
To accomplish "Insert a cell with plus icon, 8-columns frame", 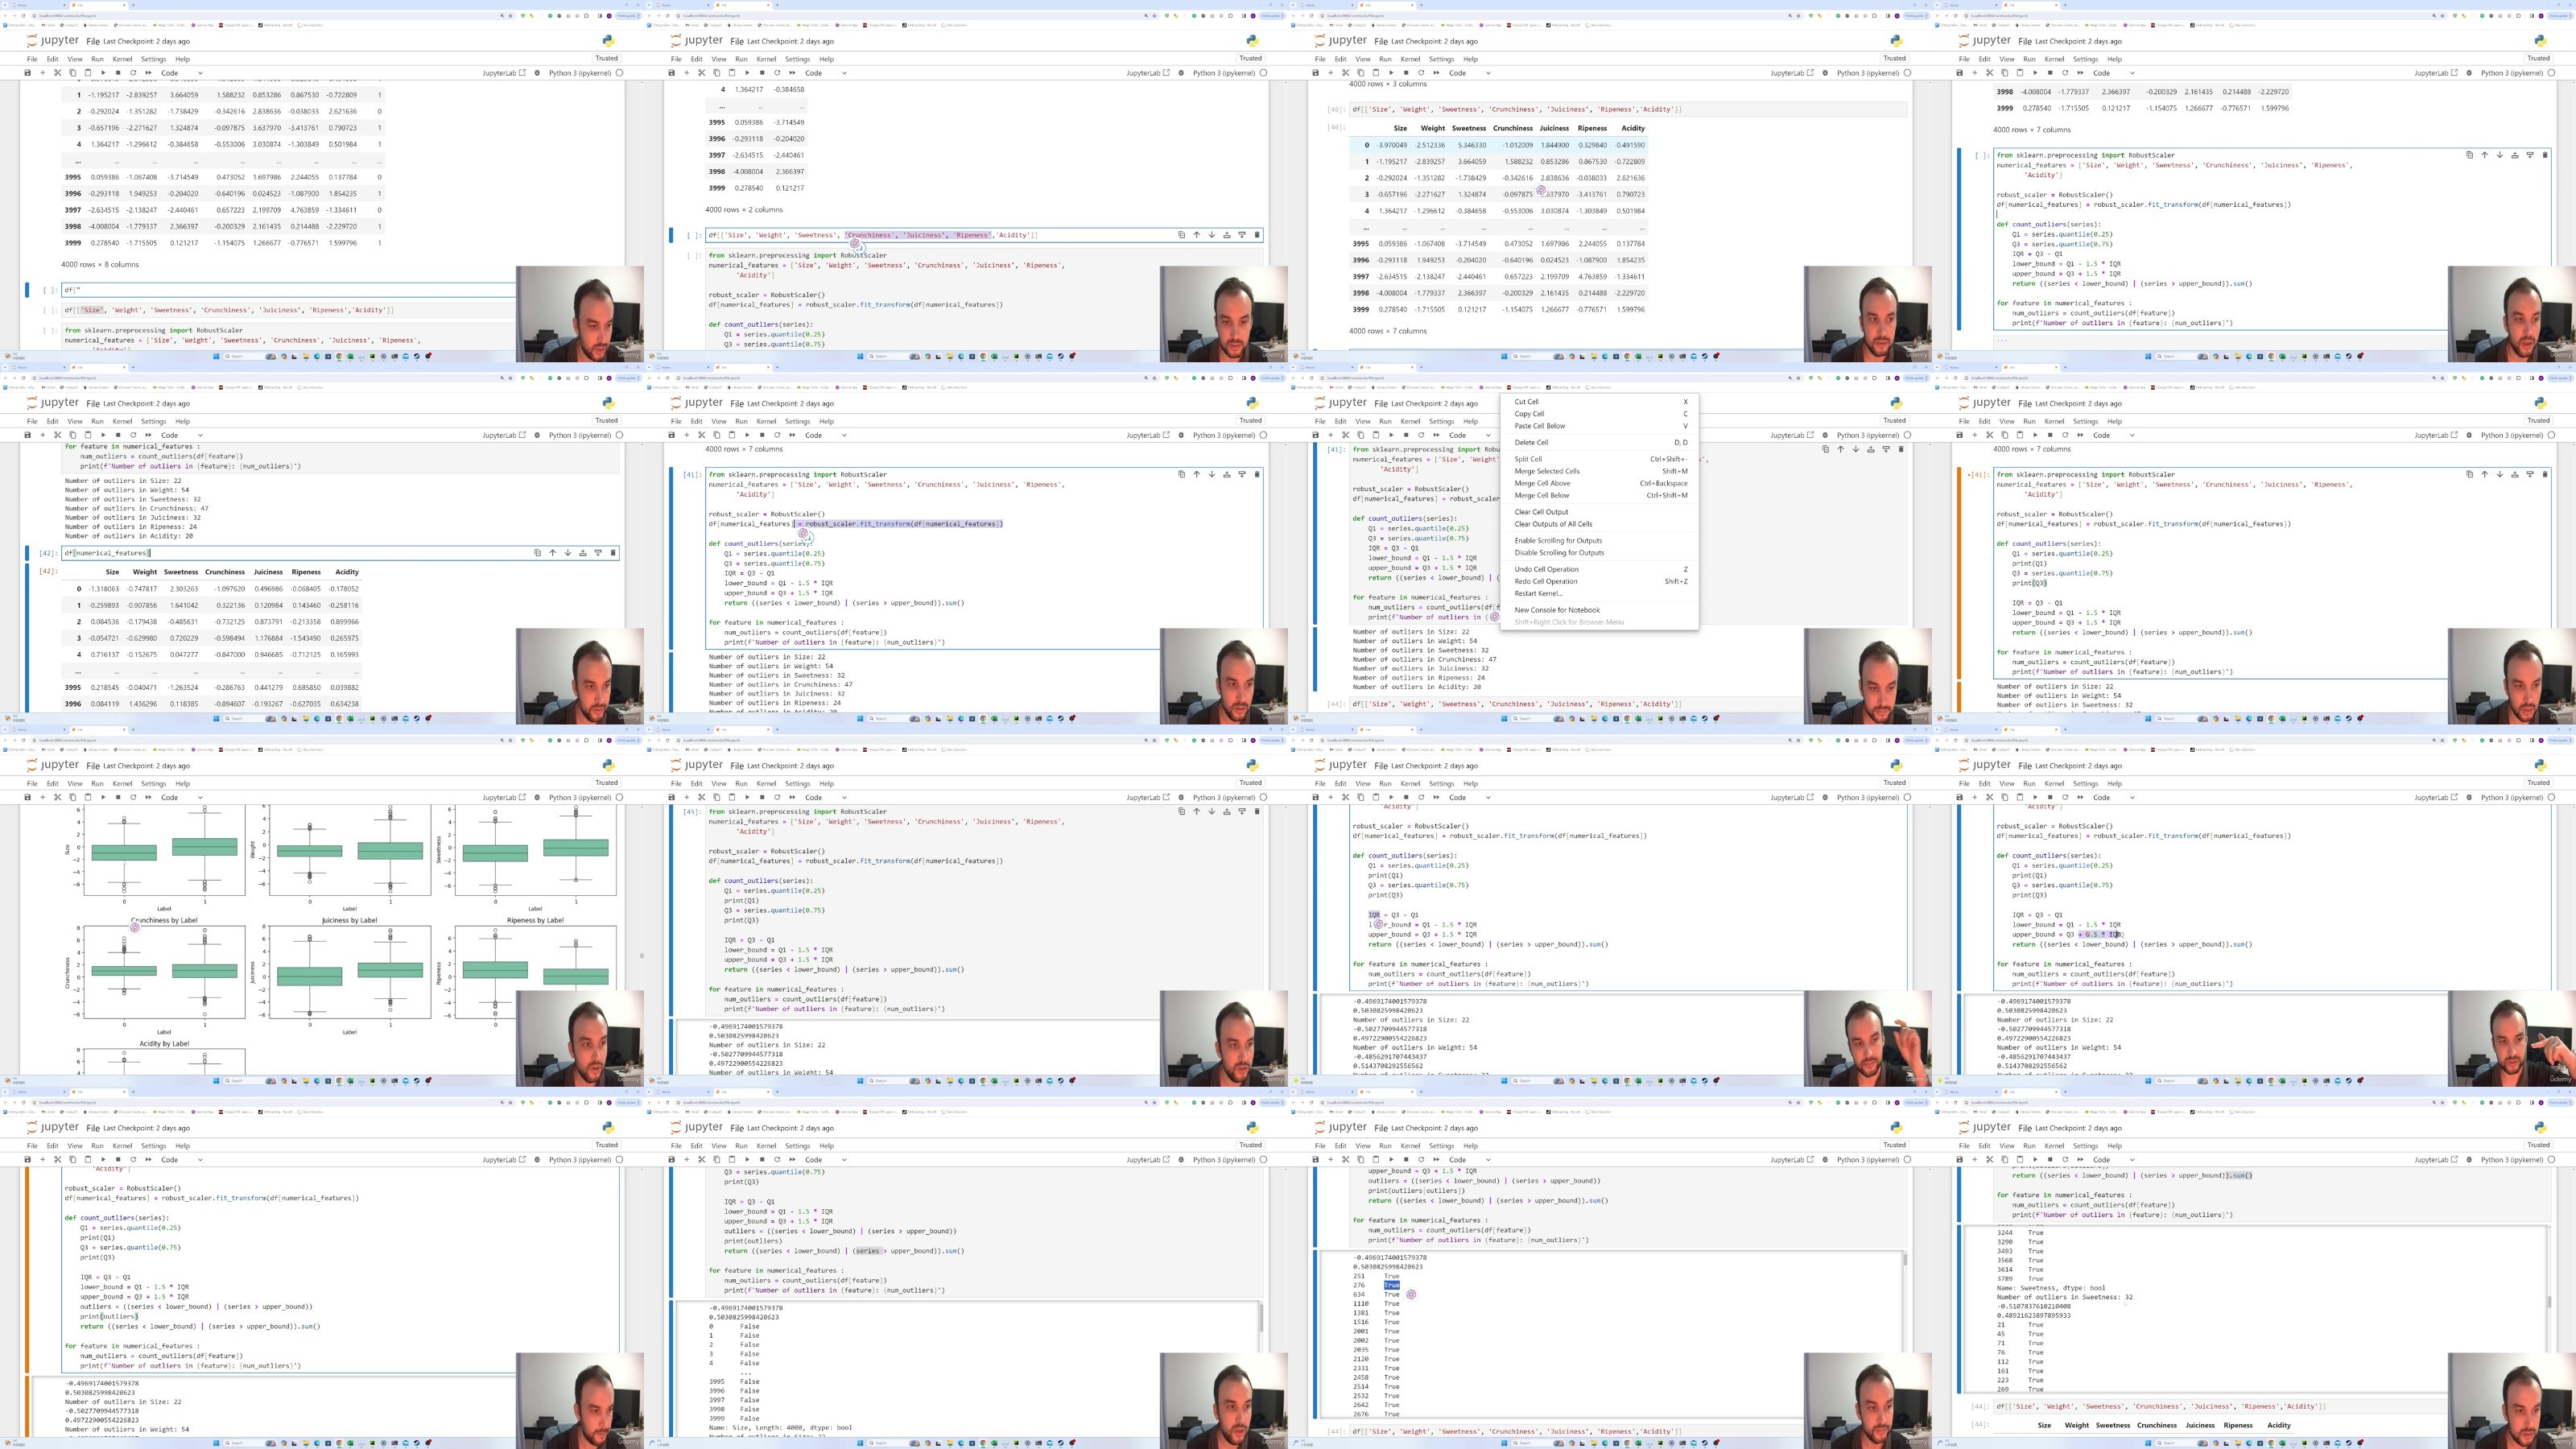I will (42, 73).
